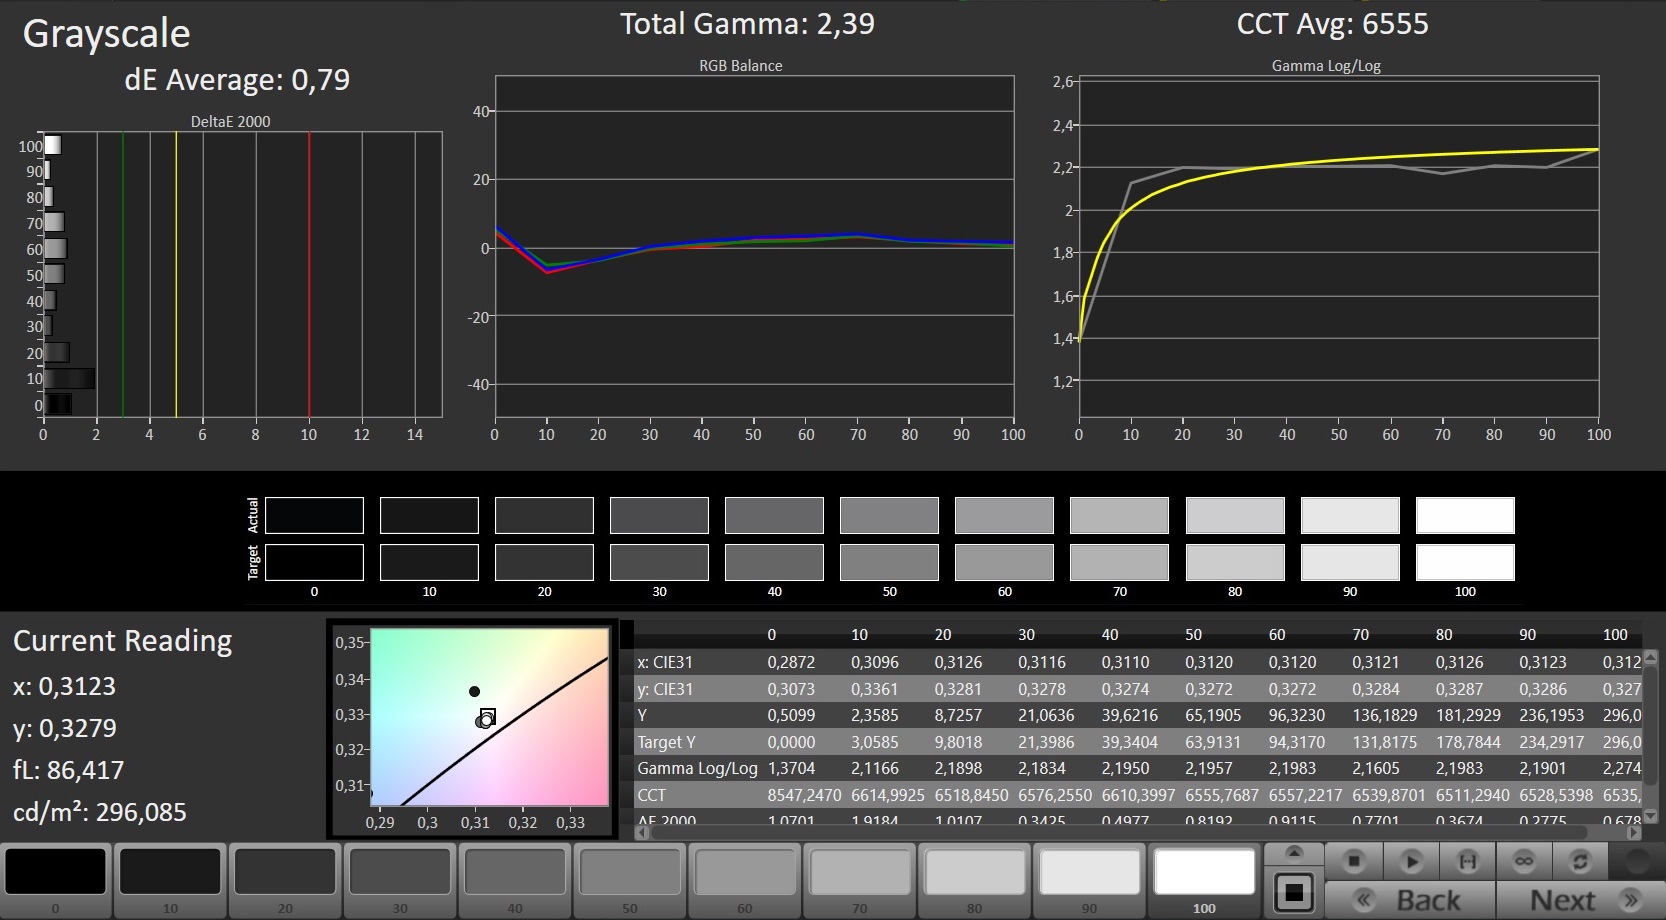Screen dimensions: 1666x920
Task: Toggle continuous reading infinity icon
Action: pos(1524,861)
